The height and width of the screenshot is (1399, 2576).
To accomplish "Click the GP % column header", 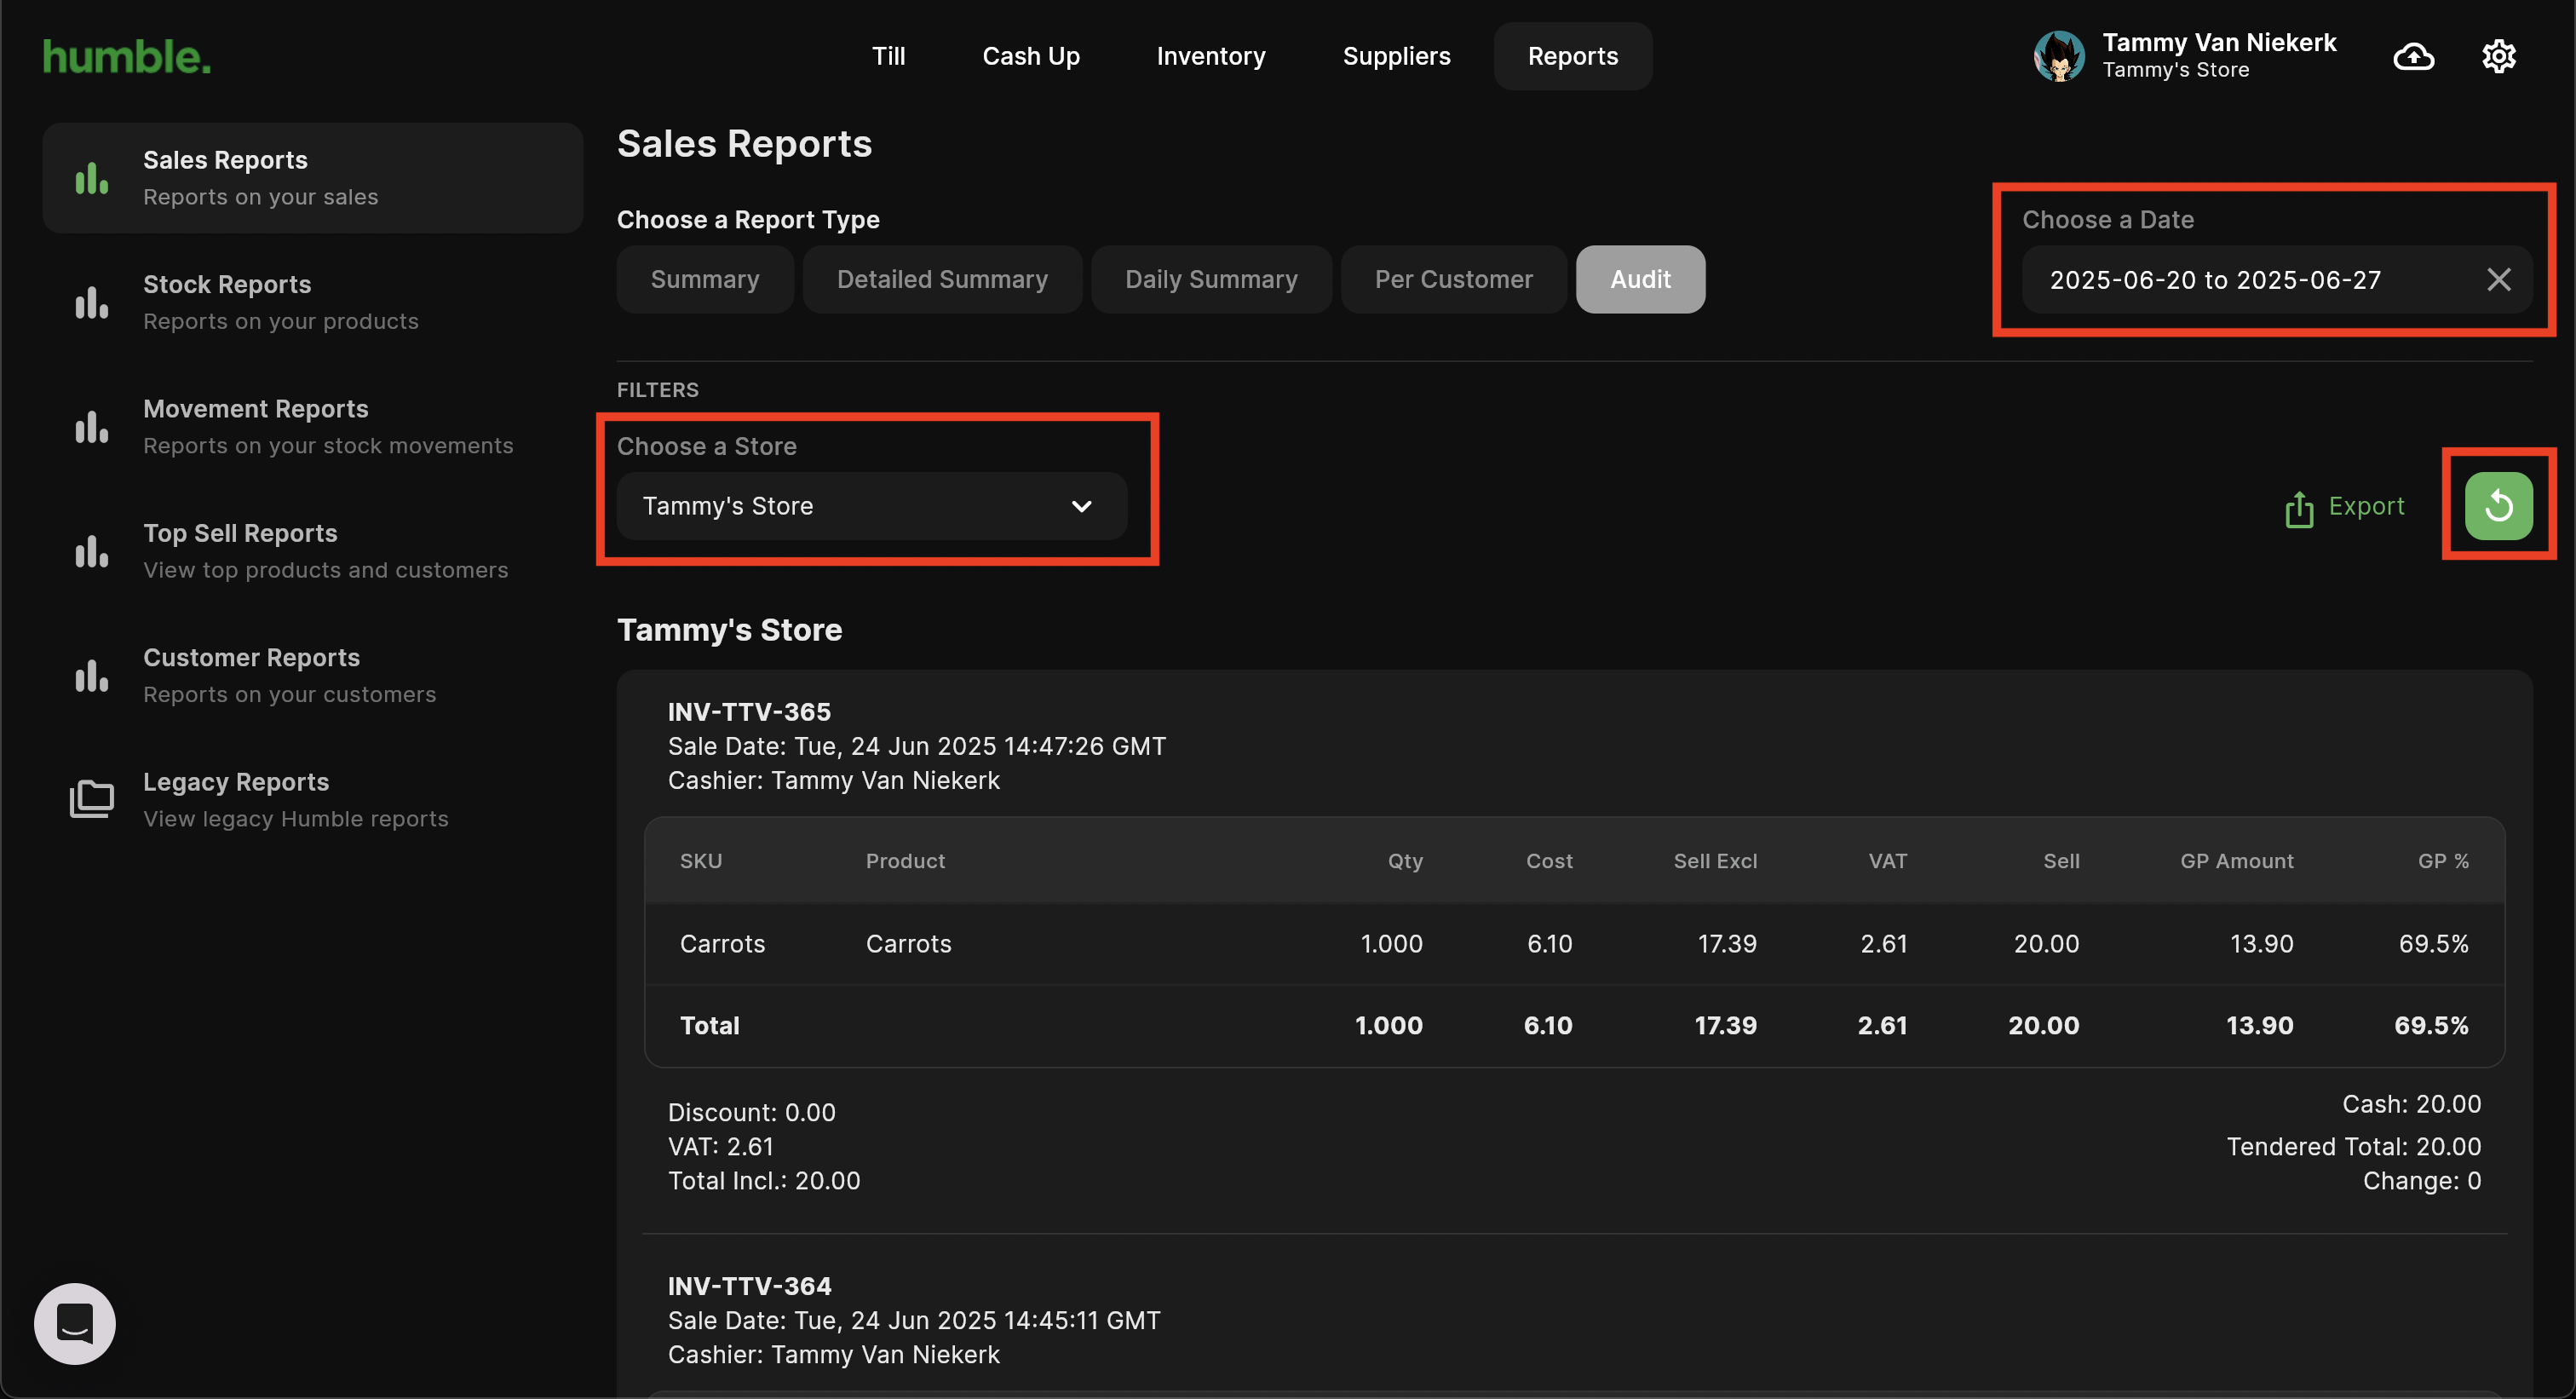I will pyautogui.click(x=2443, y=861).
